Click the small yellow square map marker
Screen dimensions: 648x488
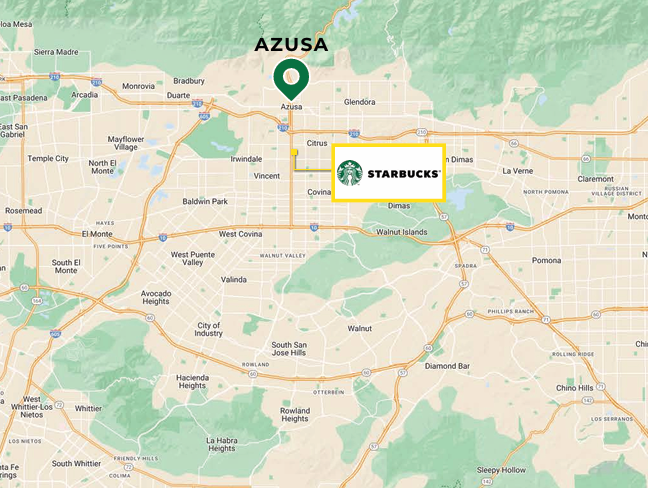(x=294, y=152)
